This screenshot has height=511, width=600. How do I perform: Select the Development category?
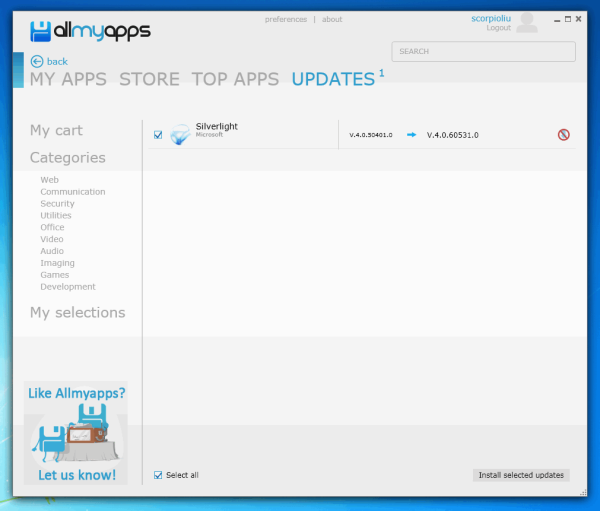pyautogui.click(x=68, y=287)
